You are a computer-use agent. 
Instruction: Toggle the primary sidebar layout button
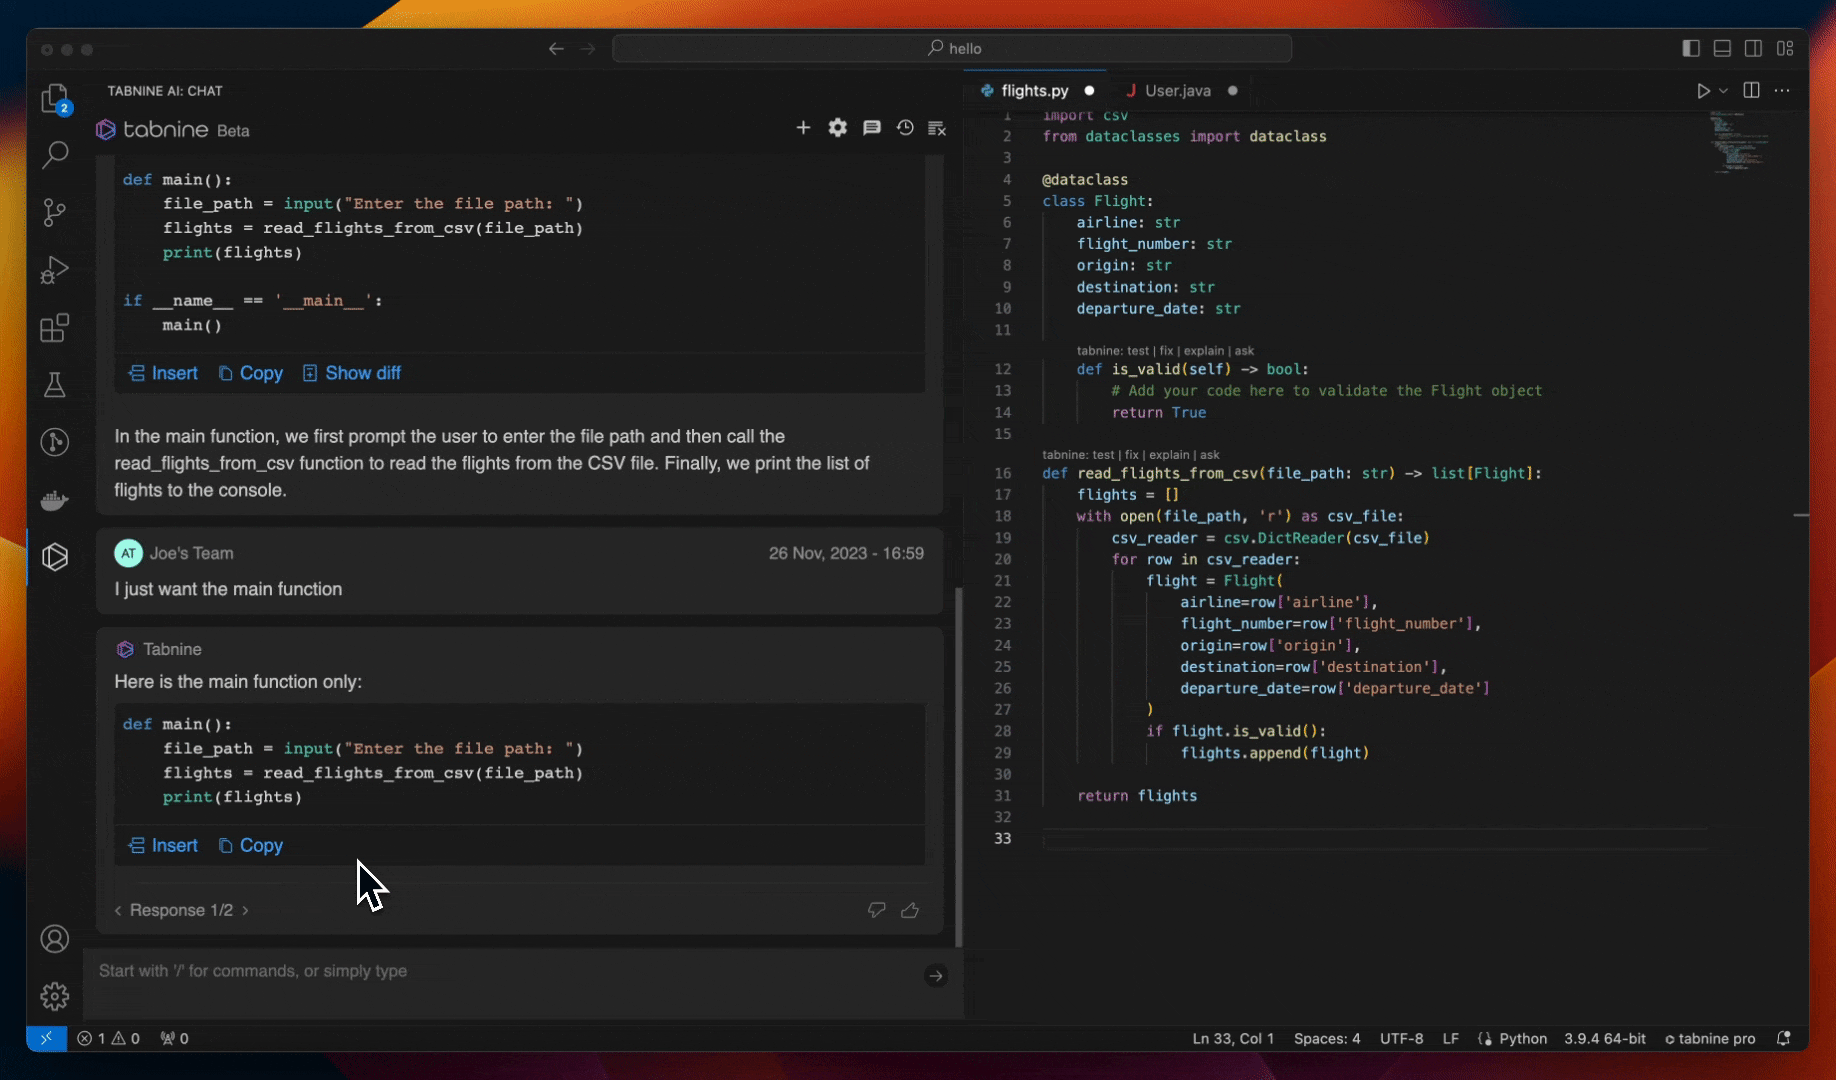1691,48
